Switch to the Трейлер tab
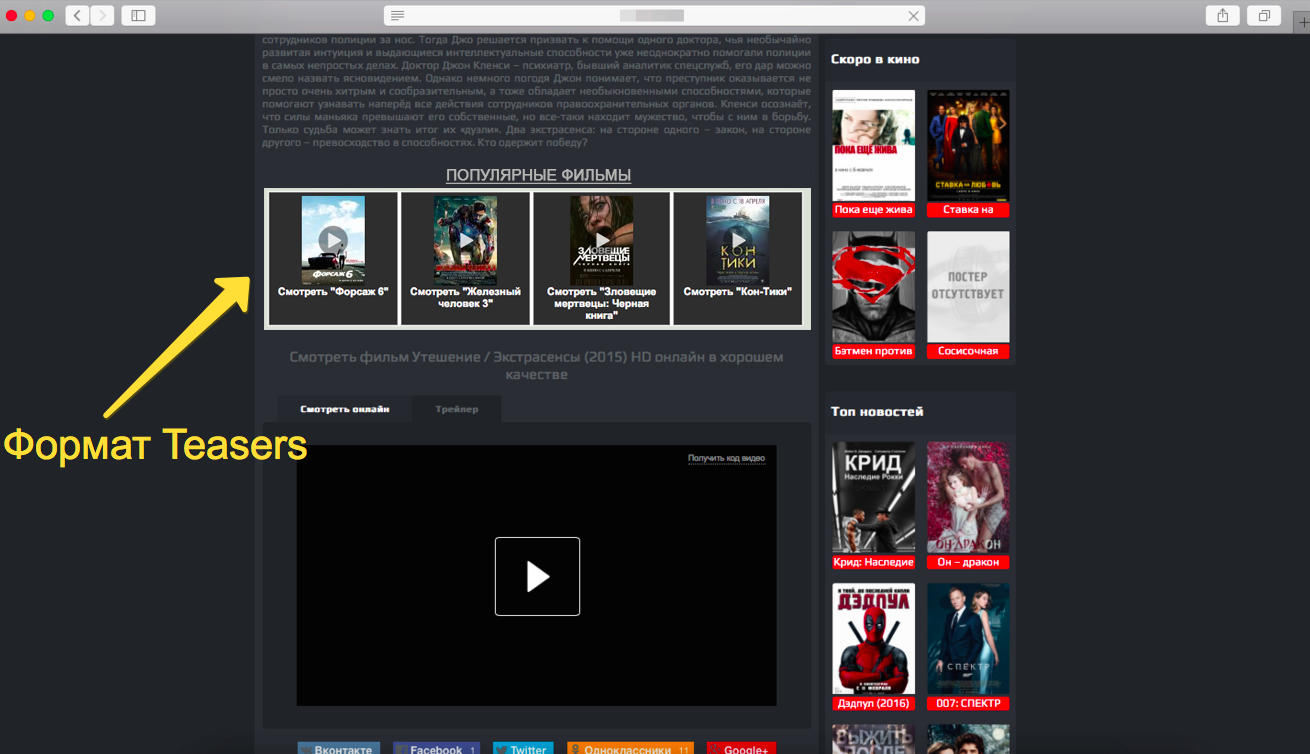 [x=457, y=409]
